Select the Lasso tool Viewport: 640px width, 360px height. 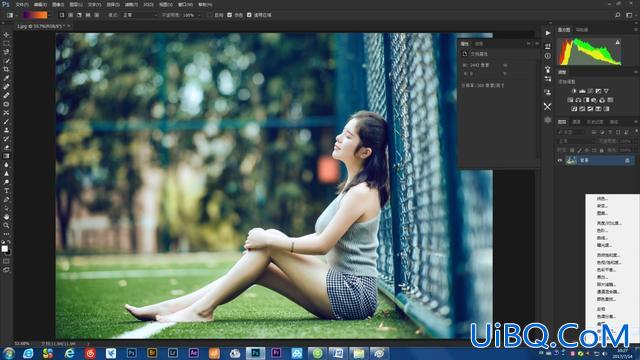click(6, 52)
